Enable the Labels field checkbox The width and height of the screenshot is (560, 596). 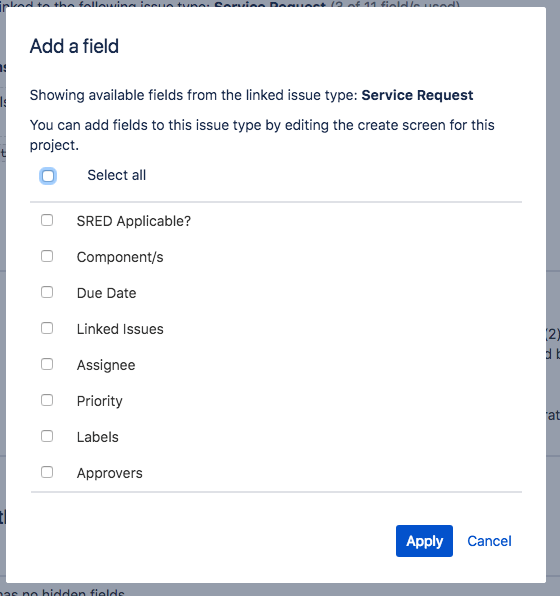pyautogui.click(x=47, y=436)
